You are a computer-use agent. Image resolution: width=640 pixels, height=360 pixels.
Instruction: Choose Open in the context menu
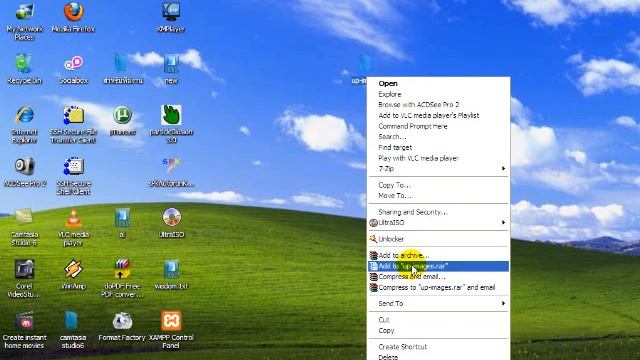[x=439, y=83]
